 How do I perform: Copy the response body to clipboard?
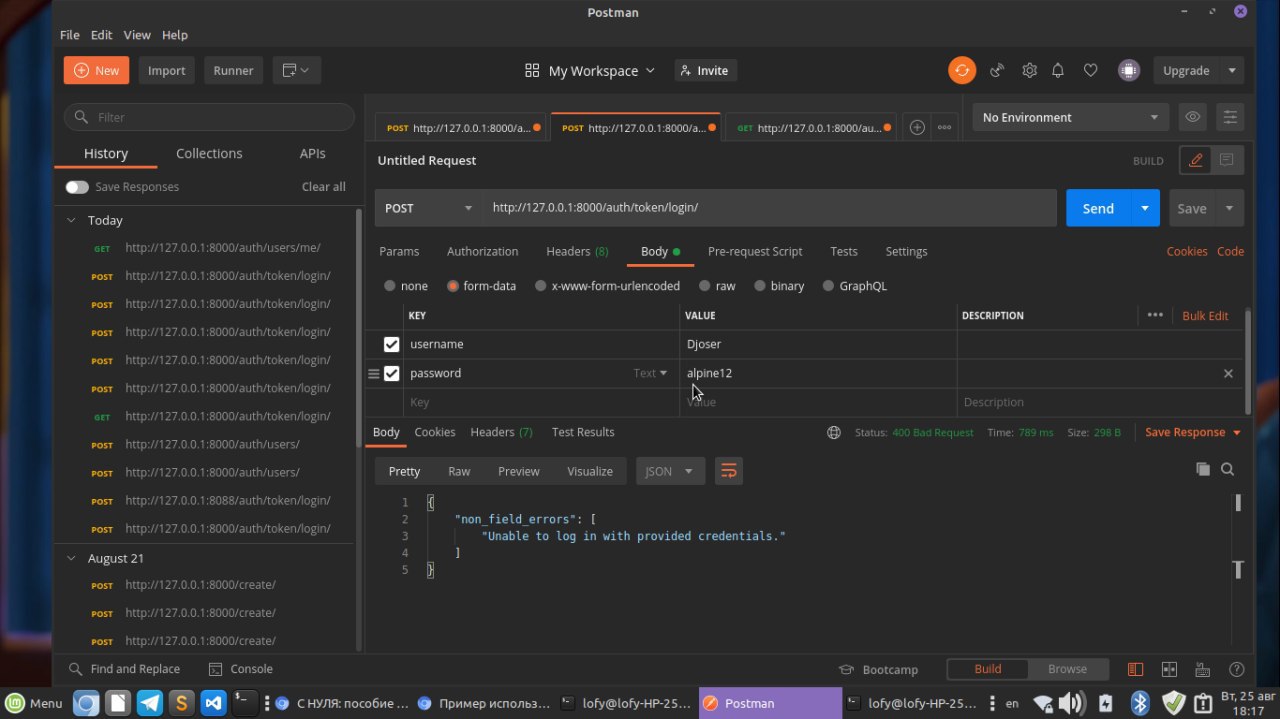pyautogui.click(x=1203, y=469)
